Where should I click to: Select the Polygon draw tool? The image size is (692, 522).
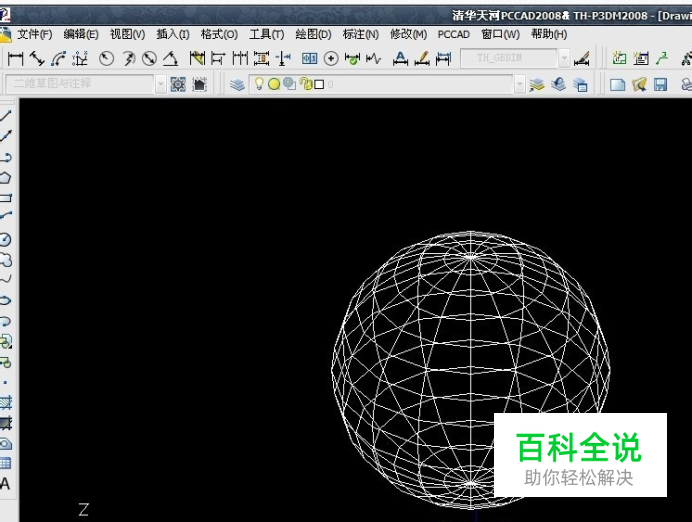click(6, 177)
